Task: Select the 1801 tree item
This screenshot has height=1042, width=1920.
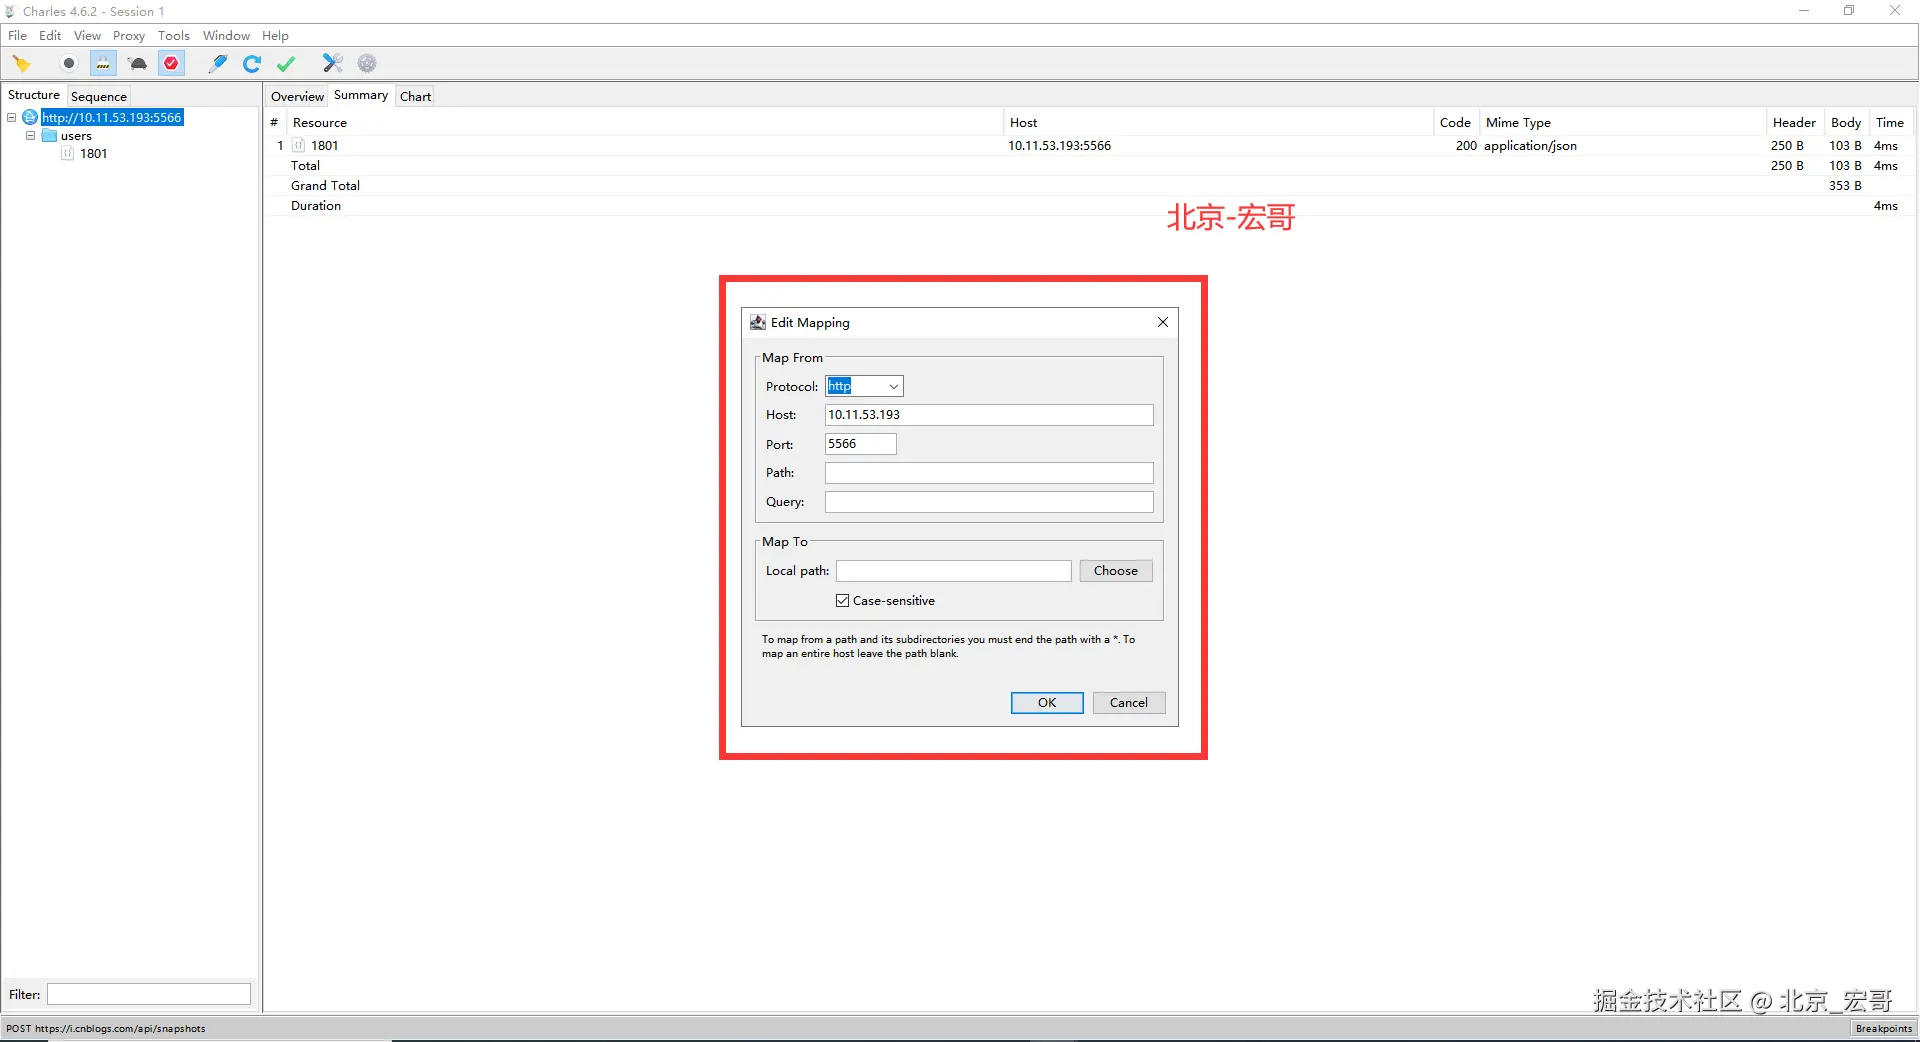Action: pyautogui.click(x=93, y=154)
